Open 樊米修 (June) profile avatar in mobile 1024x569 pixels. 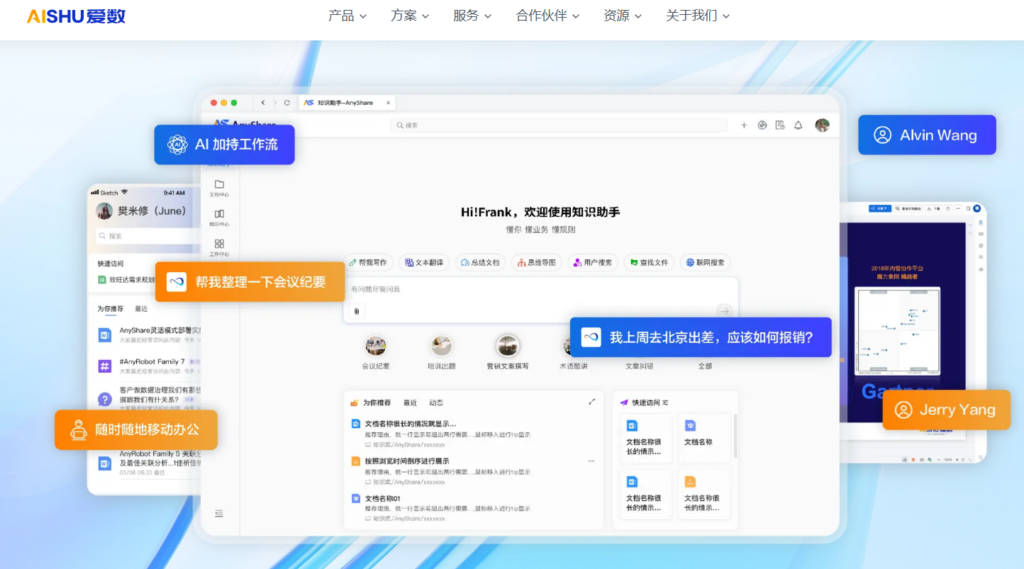[x=104, y=211]
